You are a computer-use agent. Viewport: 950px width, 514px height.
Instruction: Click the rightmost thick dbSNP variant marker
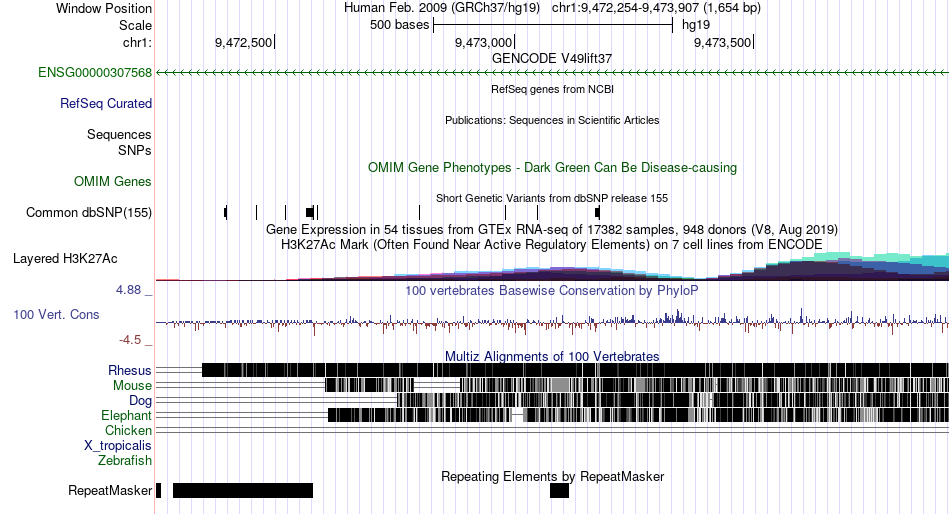pyautogui.click(x=597, y=213)
